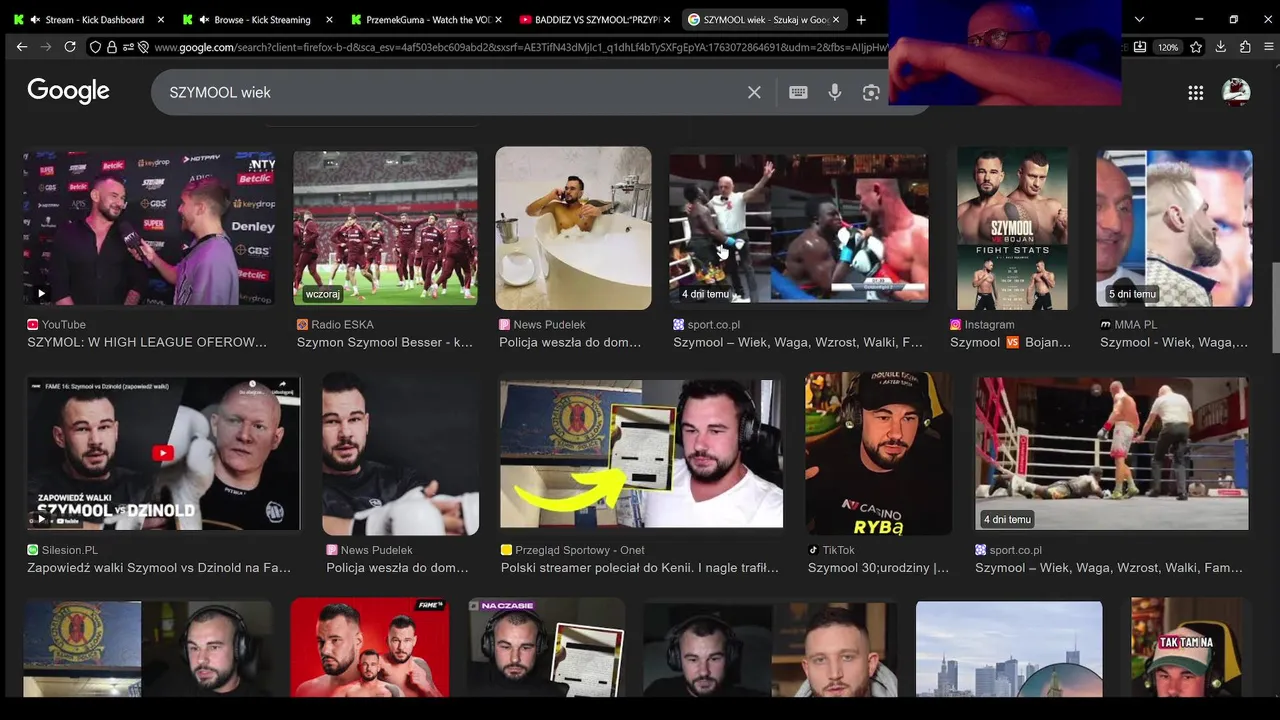Open the Google account avatar
The width and height of the screenshot is (1280, 720).
[1236, 92]
